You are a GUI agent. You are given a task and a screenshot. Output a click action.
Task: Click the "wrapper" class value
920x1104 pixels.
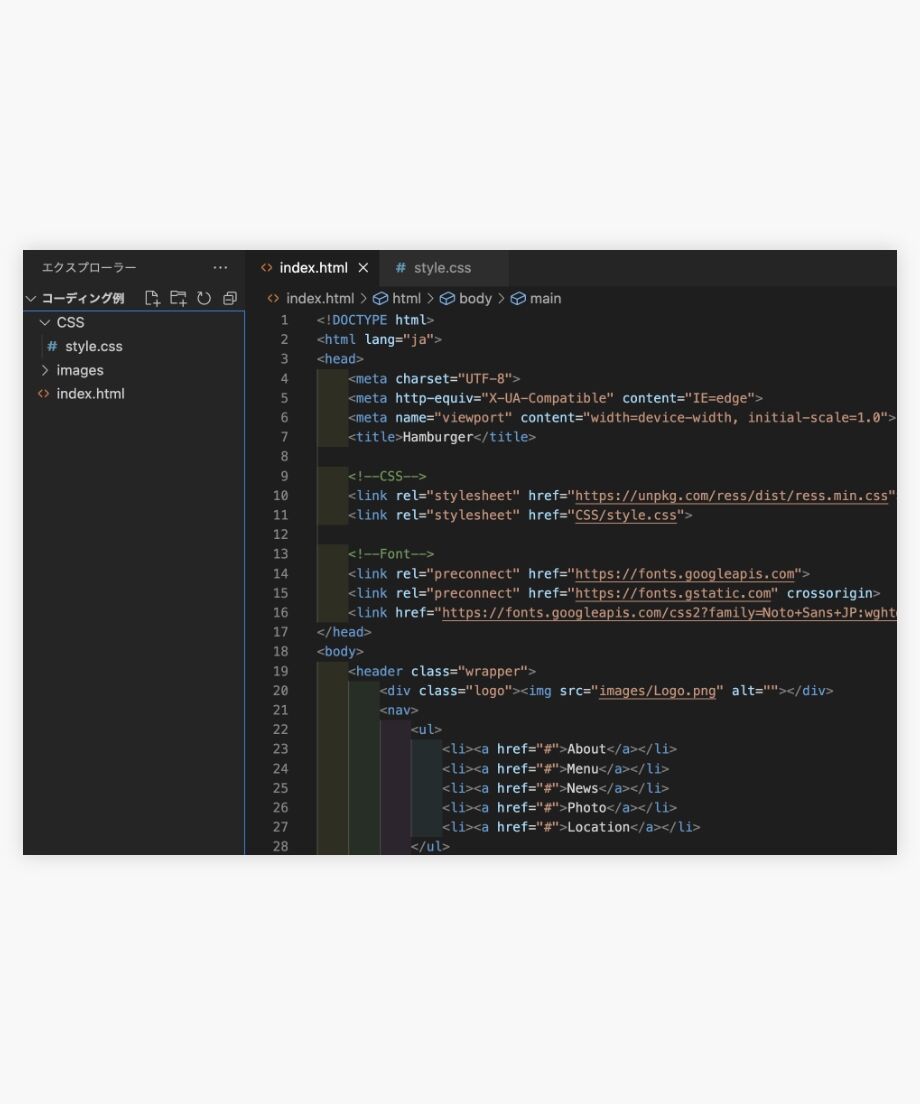[x=493, y=672]
